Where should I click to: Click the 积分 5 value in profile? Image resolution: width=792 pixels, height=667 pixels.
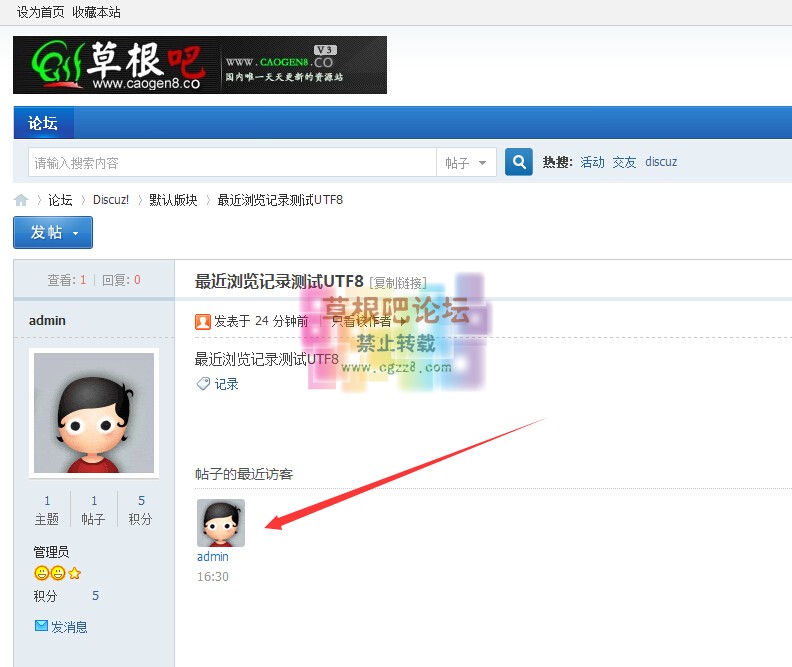[95, 596]
